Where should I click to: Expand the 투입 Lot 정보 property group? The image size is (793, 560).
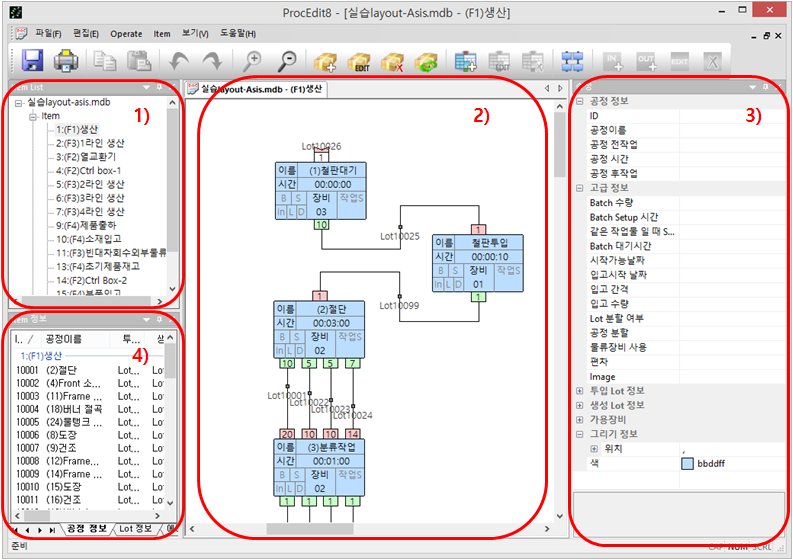click(581, 390)
